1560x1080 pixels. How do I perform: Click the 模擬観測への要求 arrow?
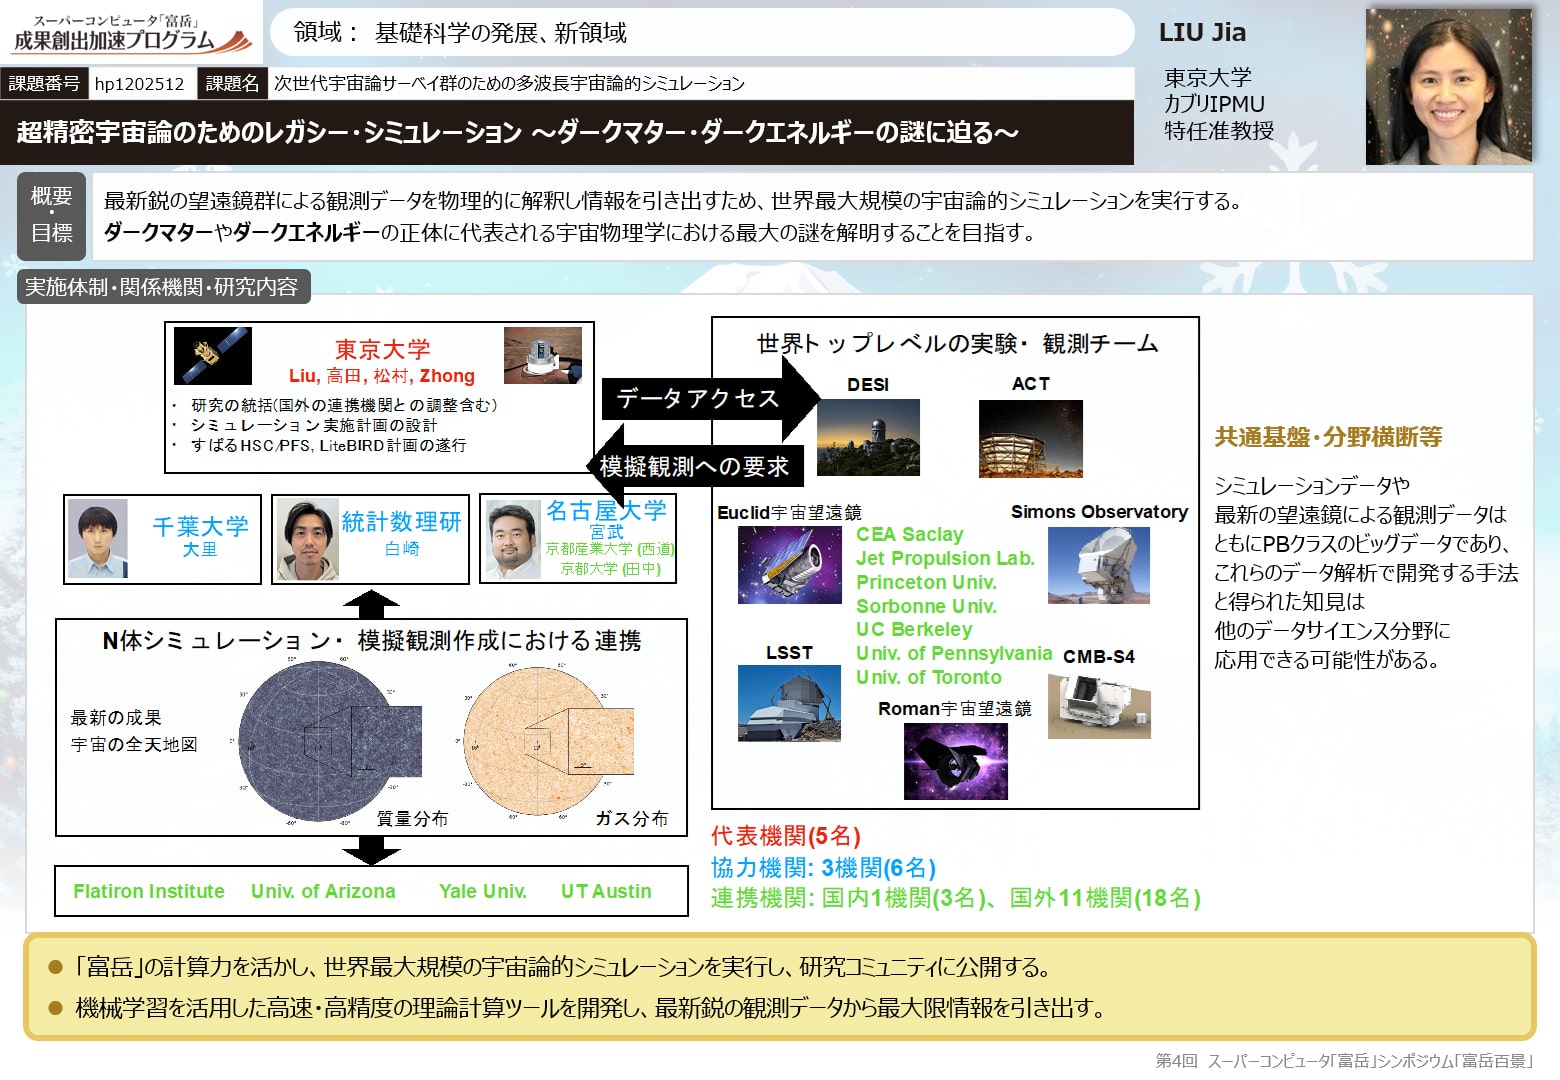tap(694, 466)
